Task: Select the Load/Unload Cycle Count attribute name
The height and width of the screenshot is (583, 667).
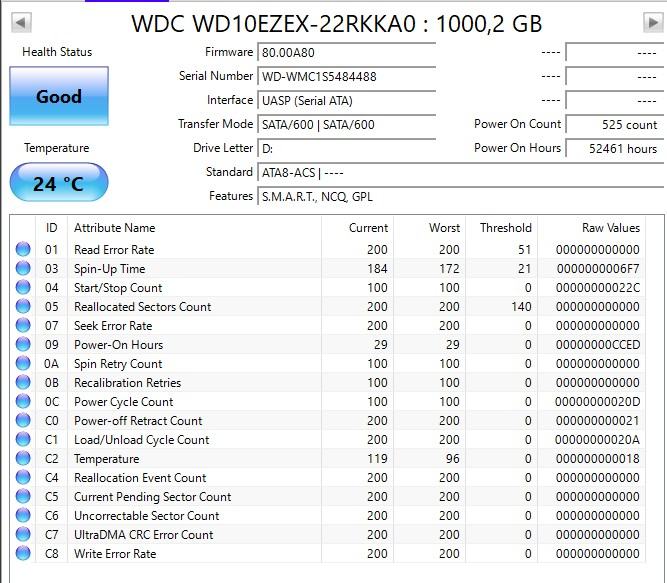Action: coord(142,440)
